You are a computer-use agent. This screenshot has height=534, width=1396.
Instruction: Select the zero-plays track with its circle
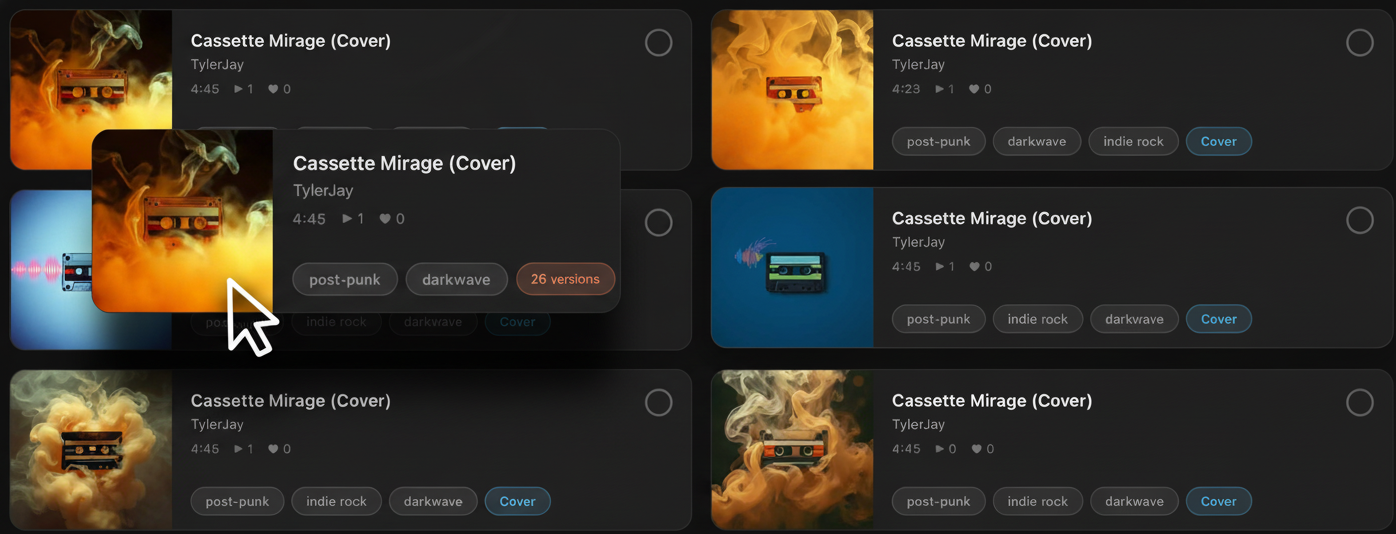[1360, 403]
